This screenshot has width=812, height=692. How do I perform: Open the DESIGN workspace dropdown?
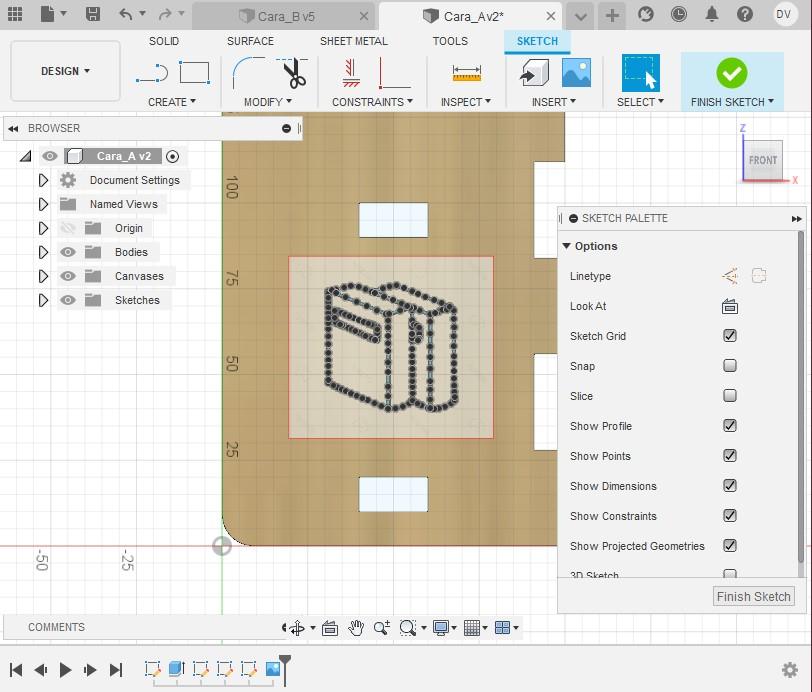click(65, 71)
